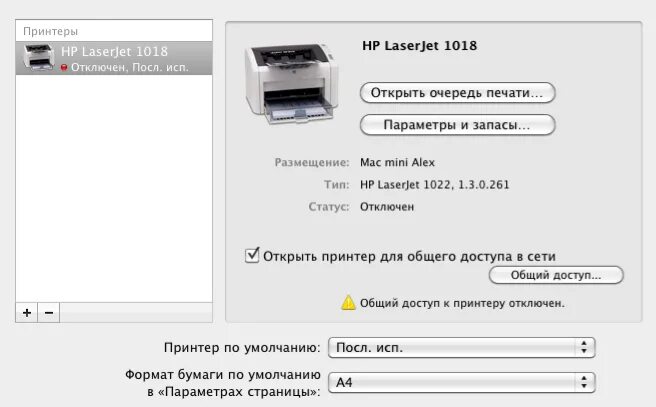Open the print queue

coord(457,92)
